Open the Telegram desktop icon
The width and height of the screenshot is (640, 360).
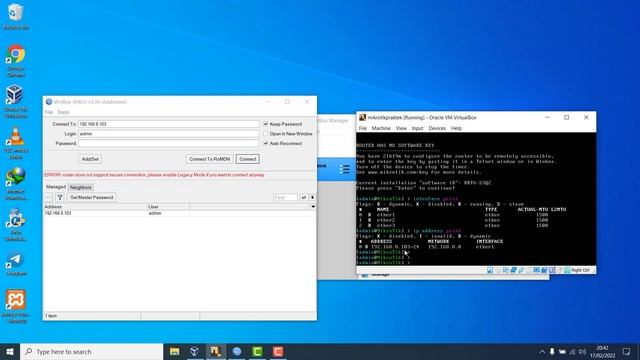pos(16,264)
